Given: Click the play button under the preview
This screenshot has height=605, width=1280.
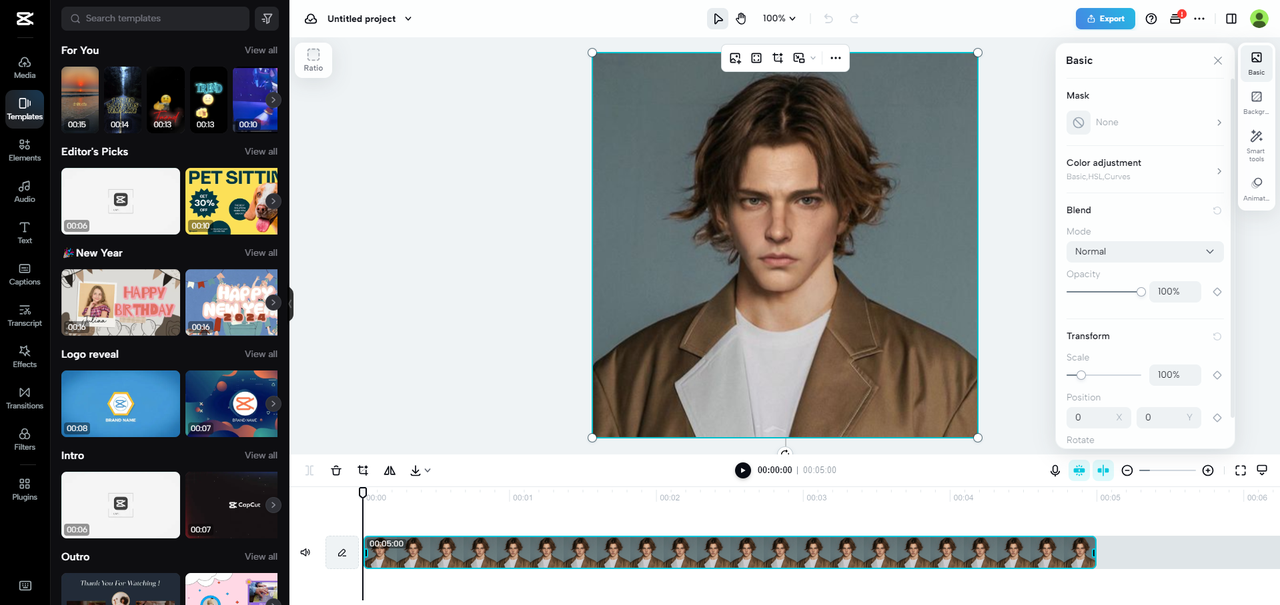Looking at the screenshot, I should (742, 470).
